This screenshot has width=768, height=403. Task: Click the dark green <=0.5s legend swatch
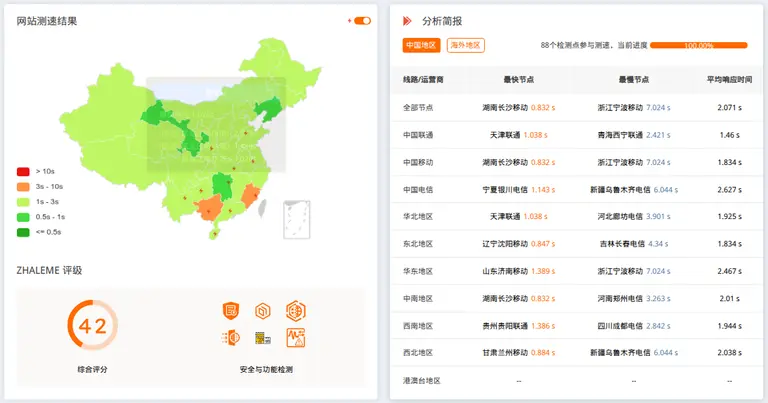tap(23, 232)
